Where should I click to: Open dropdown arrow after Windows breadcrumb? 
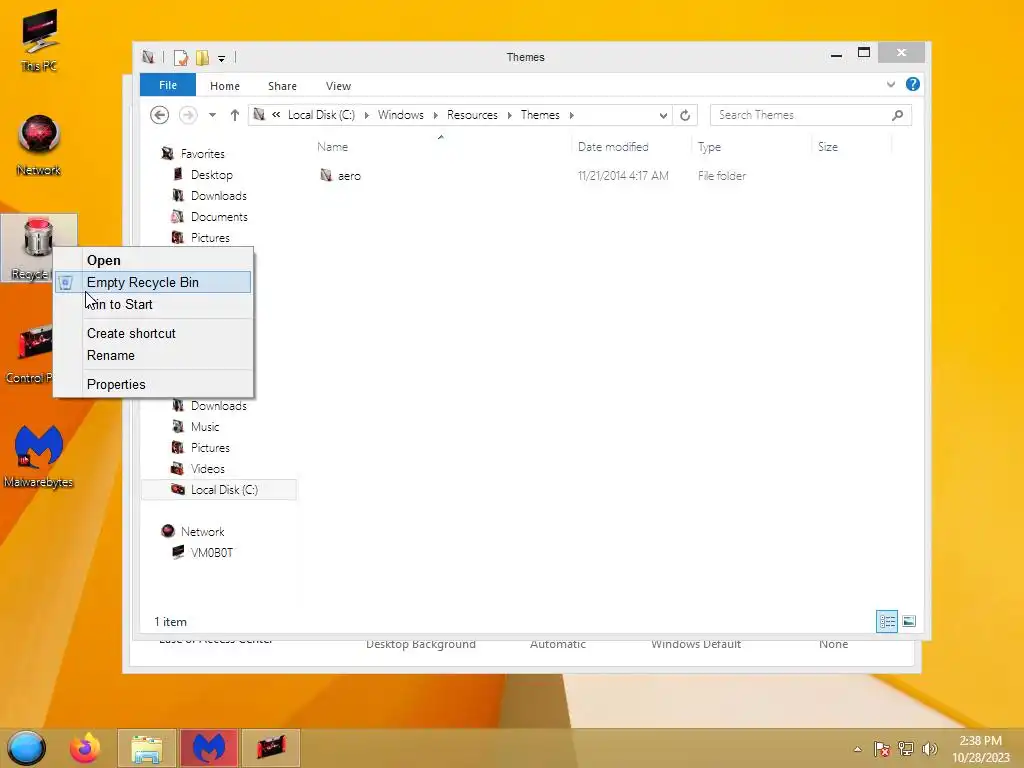(436, 116)
